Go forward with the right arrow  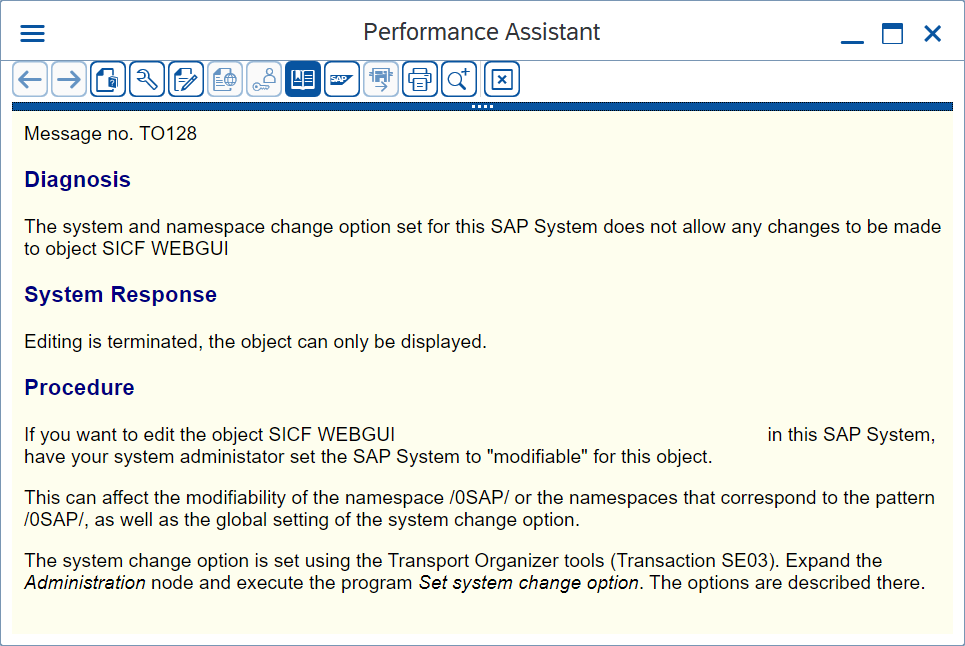click(69, 79)
